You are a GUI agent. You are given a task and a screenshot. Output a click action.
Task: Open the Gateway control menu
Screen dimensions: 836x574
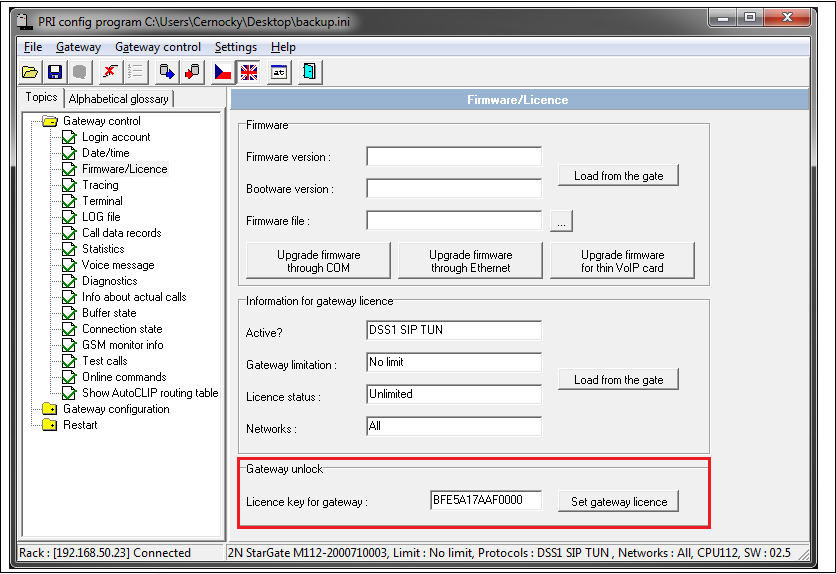158,47
